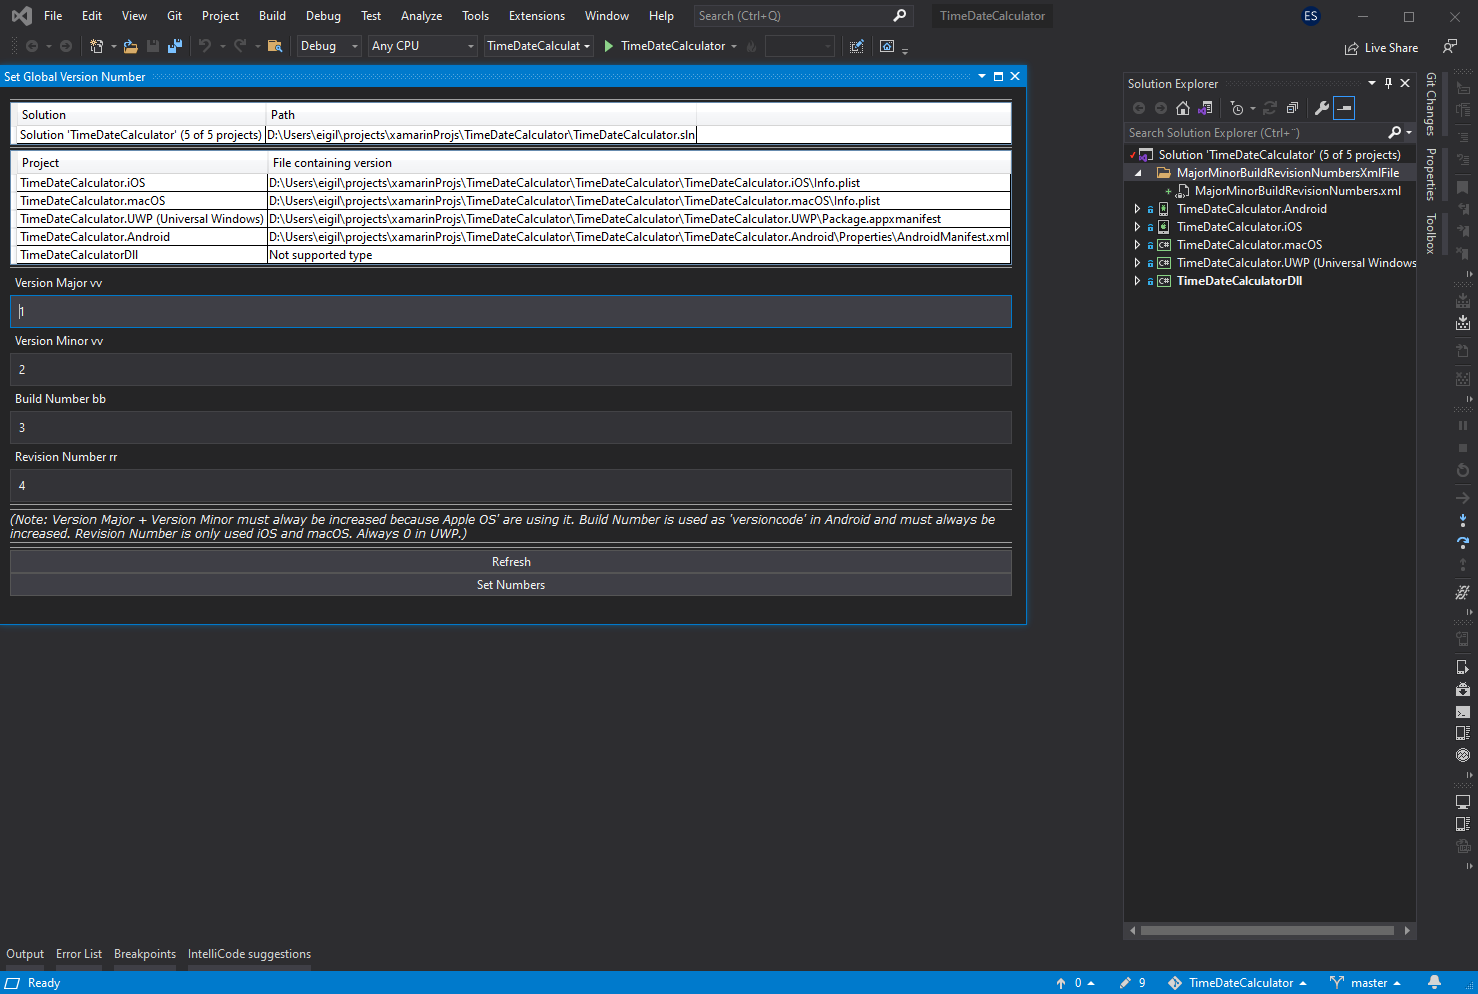Open Properties wrench icon in Solution Explorer
1478x994 pixels.
pos(1321,108)
